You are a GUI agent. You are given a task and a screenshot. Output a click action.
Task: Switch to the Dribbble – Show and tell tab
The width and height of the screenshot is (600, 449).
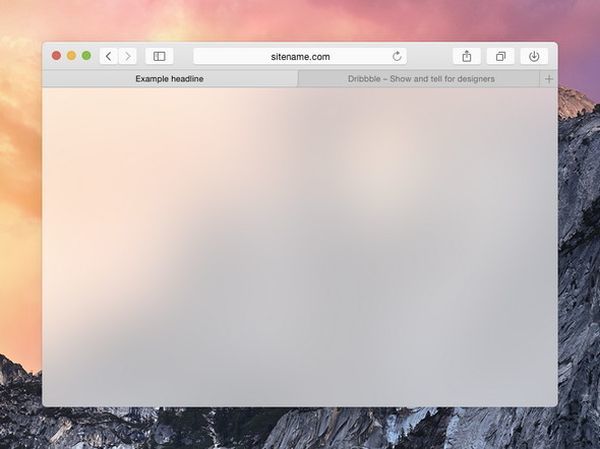[419, 79]
